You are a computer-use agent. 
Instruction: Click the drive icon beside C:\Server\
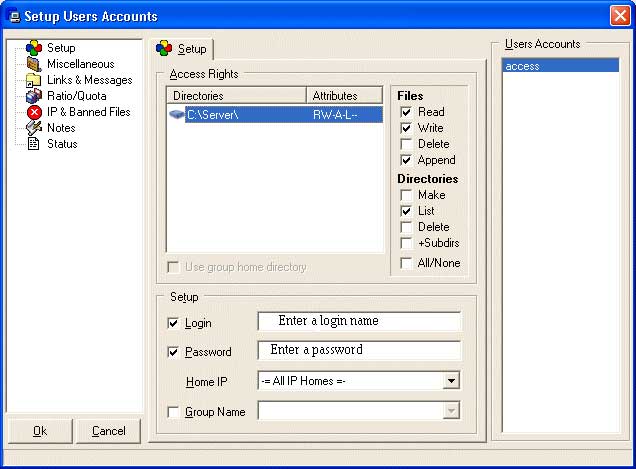tap(176, 115)
